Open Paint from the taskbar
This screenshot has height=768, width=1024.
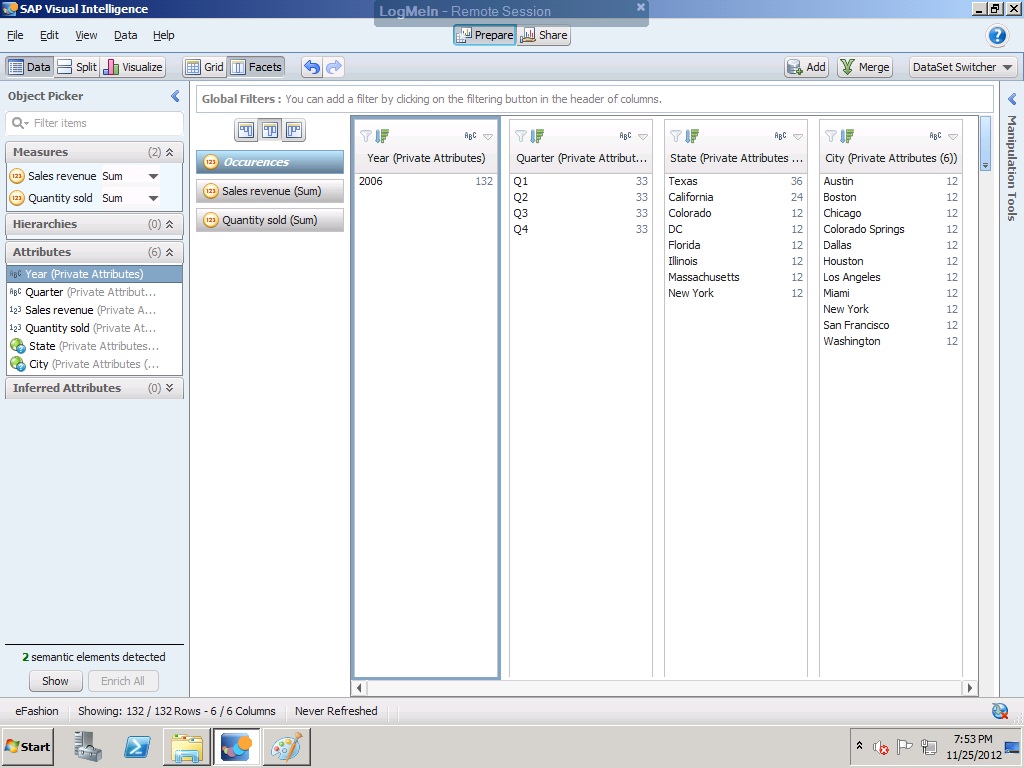pos(287,746)
